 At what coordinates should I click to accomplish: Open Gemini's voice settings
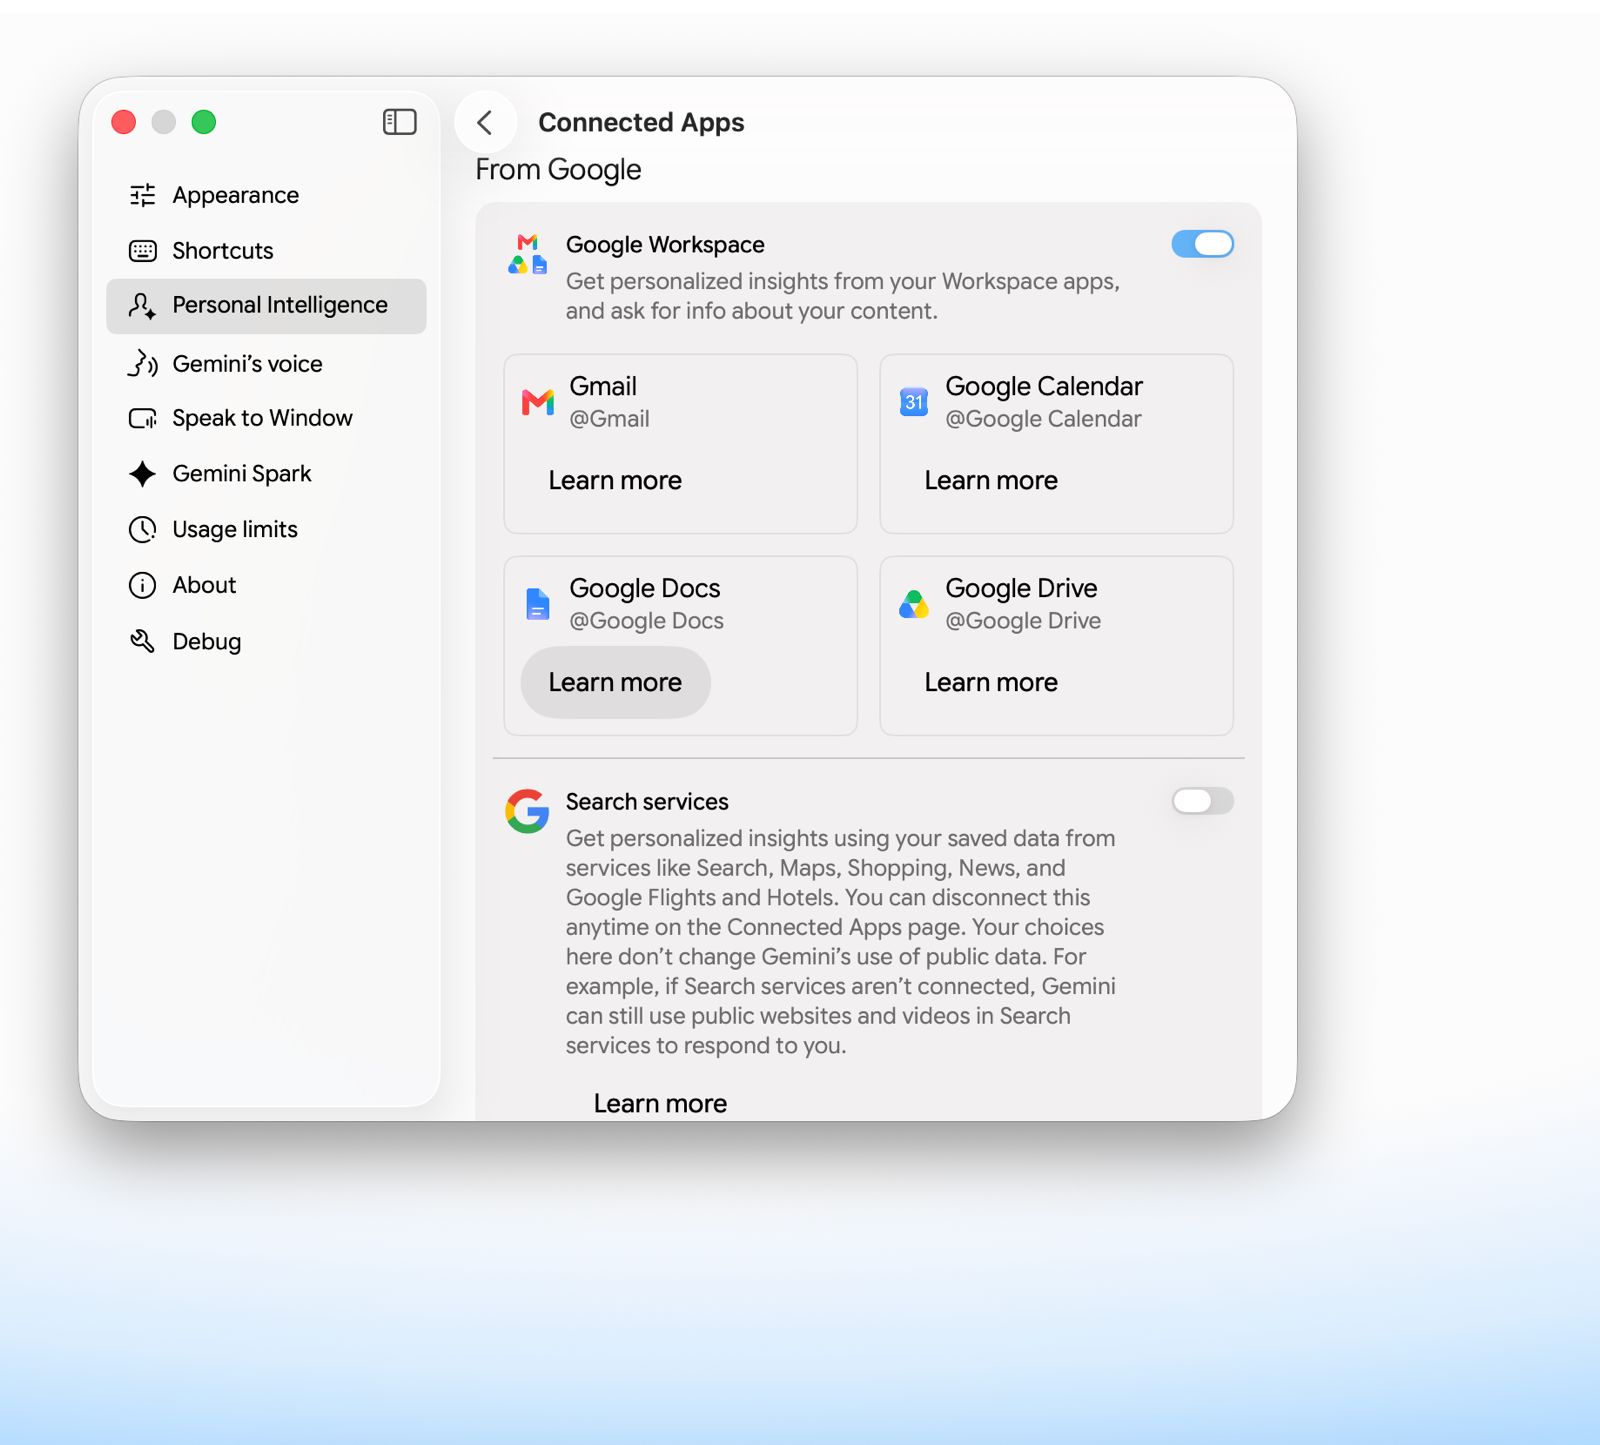(266, 363)
